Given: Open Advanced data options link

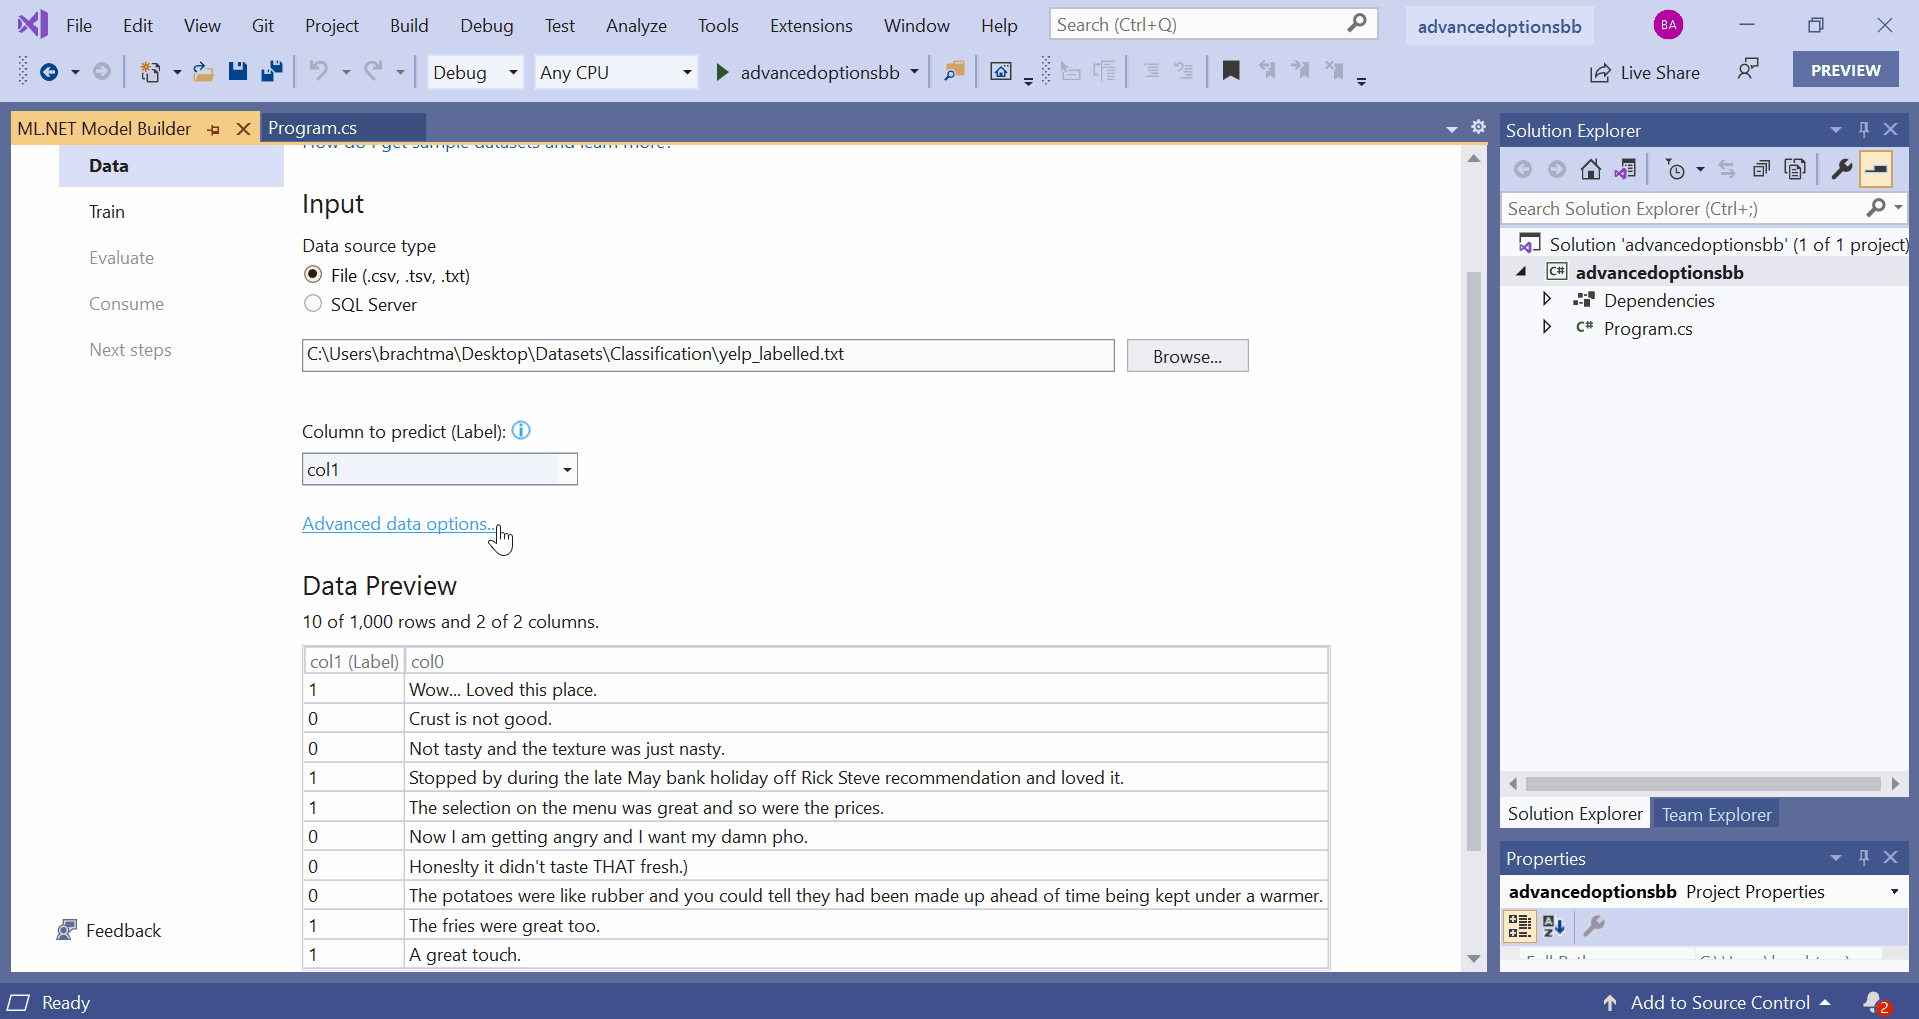Looking at the screenshot, I should coord(396,523).
